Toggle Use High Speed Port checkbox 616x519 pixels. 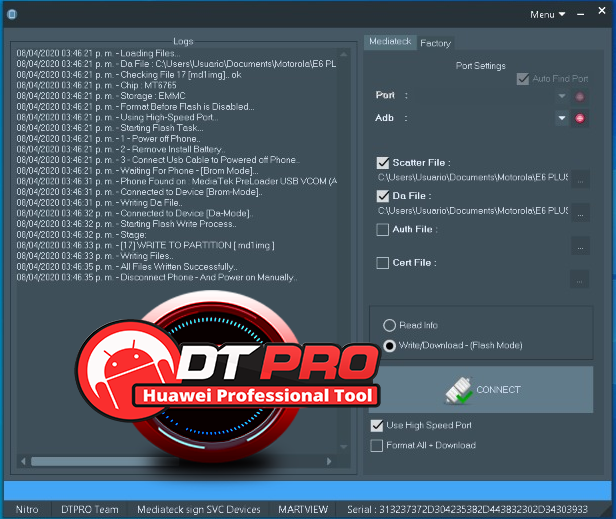point(377,425)
